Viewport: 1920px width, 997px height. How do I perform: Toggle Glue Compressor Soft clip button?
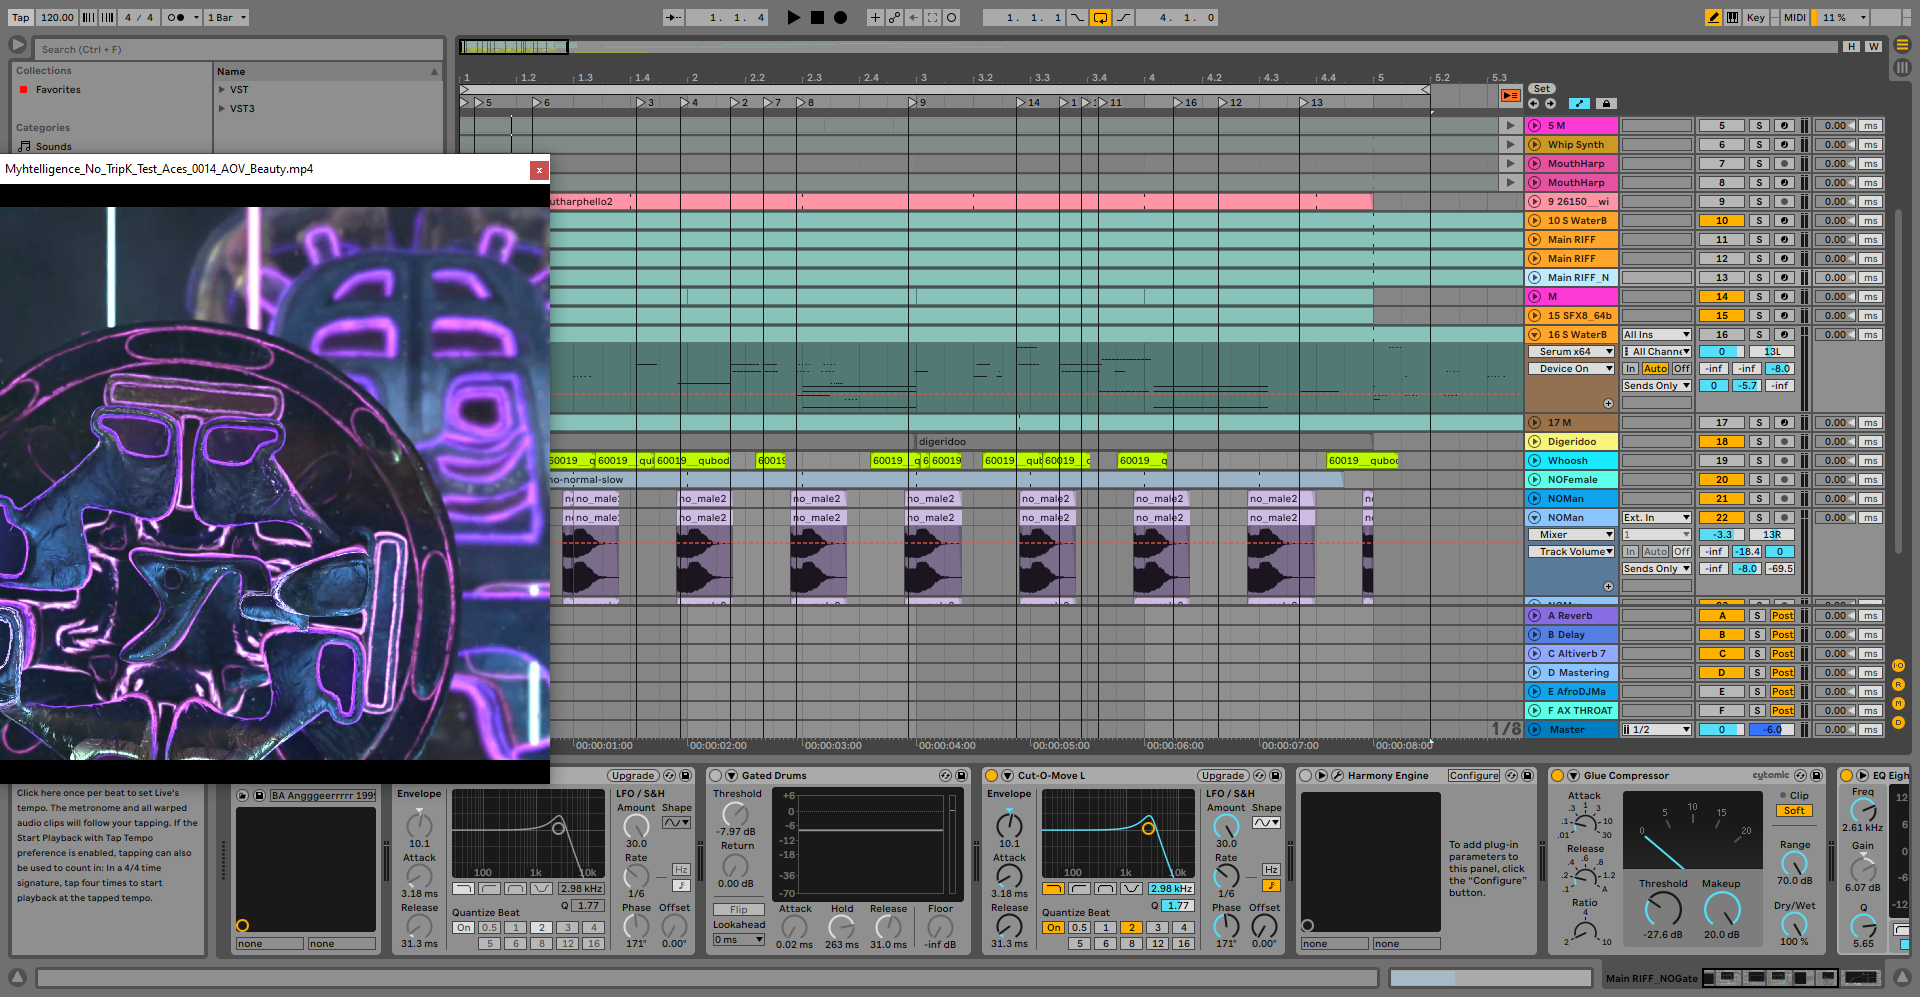tap(1794, 811)
